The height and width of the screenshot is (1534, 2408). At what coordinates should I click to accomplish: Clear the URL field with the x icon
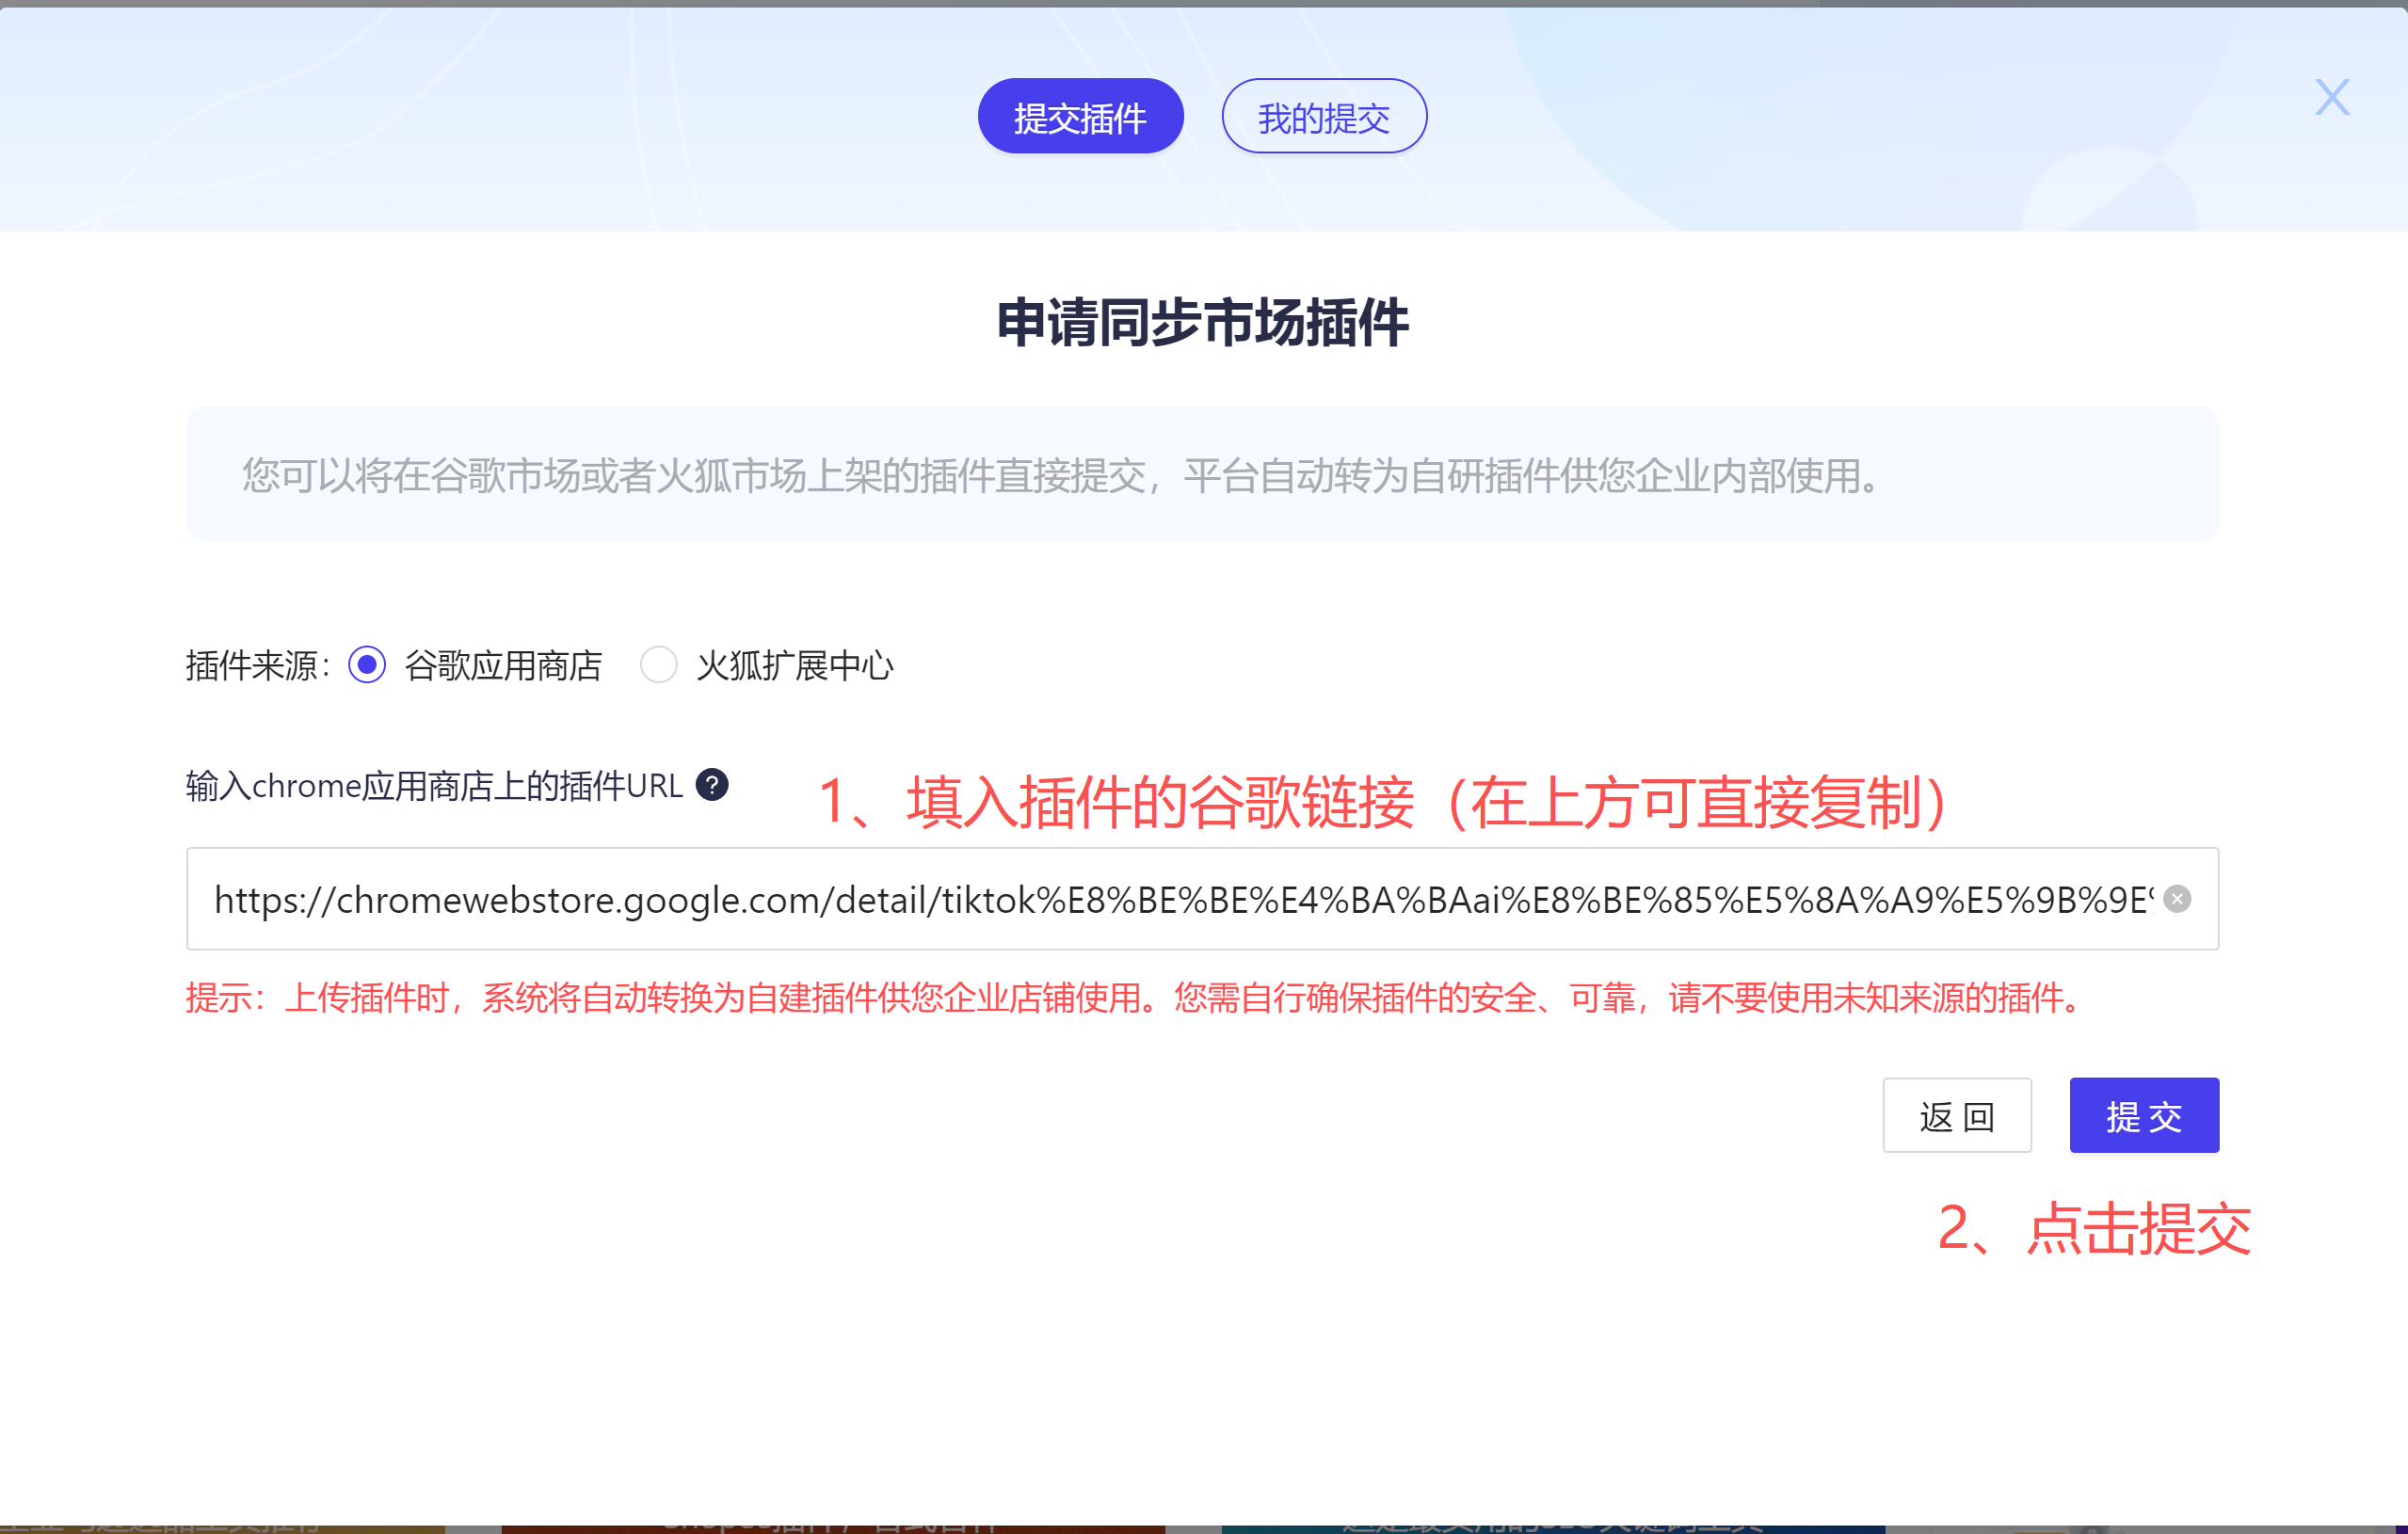click(2177, 899)
